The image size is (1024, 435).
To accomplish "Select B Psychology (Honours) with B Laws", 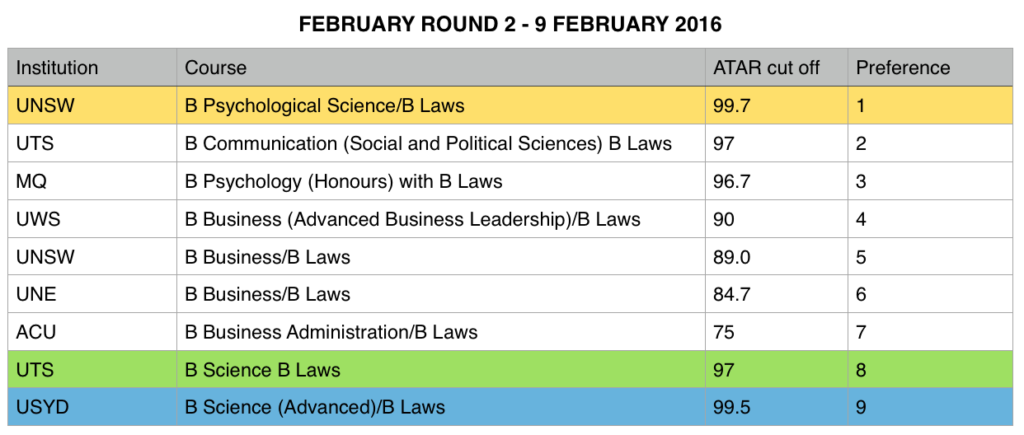I will click(x=343, y=181).
